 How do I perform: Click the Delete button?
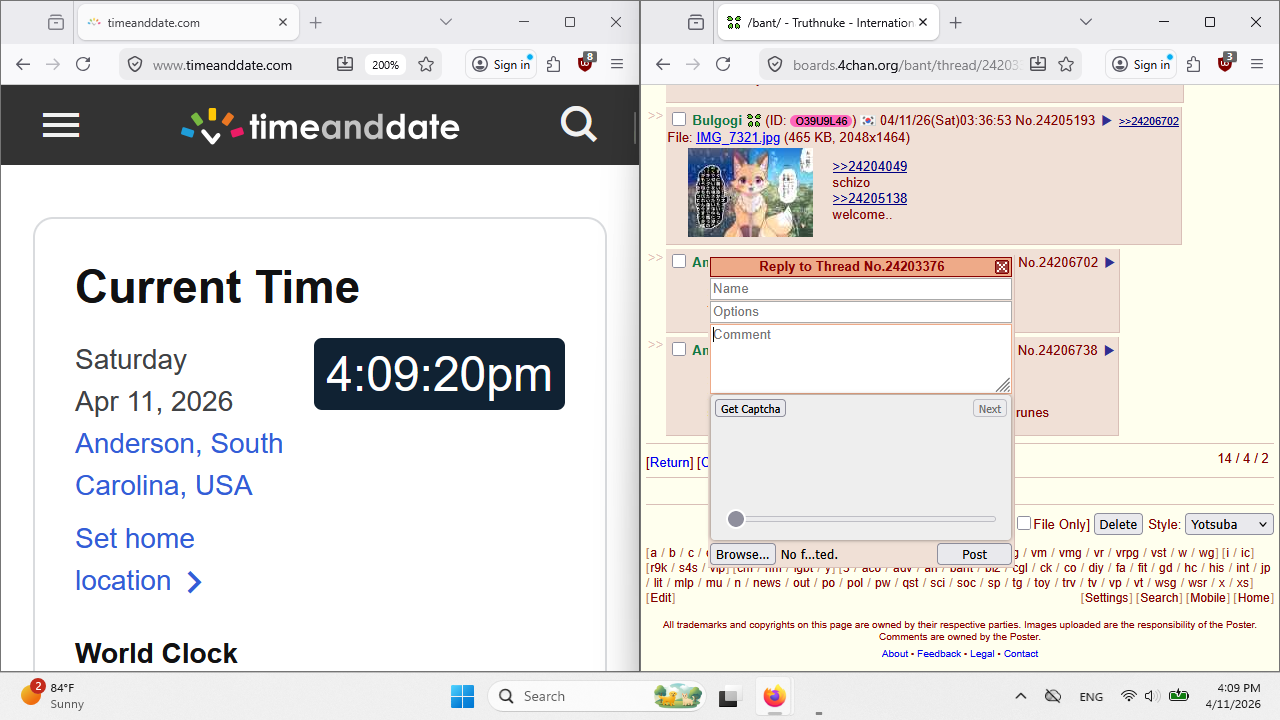point(1118,524)
